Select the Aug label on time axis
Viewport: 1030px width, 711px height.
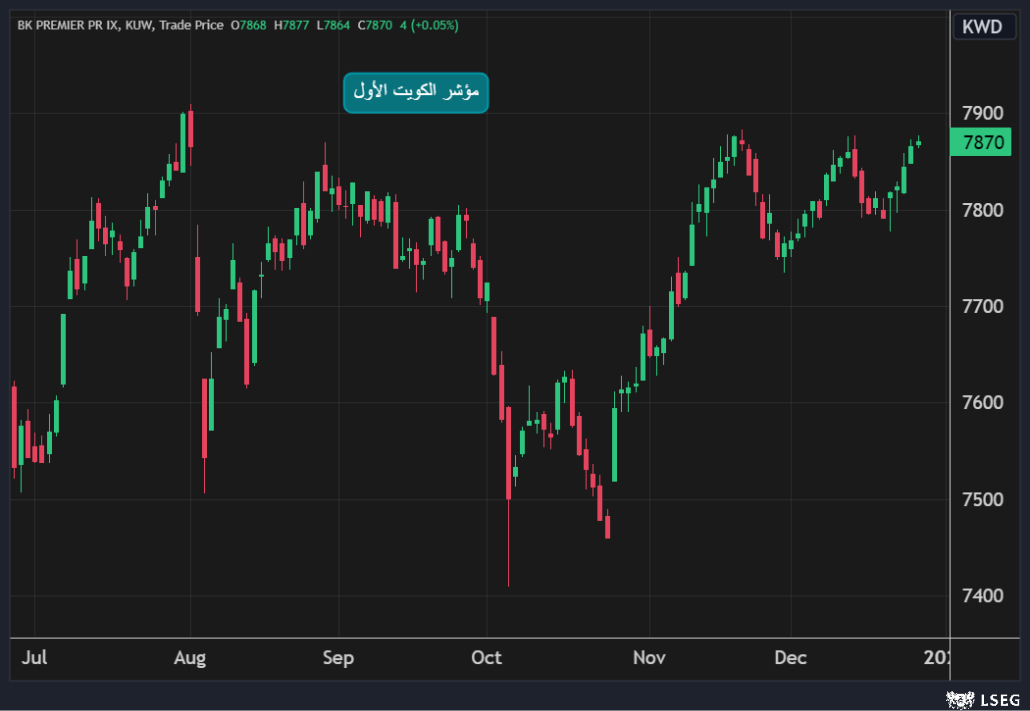tap(189, 658)
